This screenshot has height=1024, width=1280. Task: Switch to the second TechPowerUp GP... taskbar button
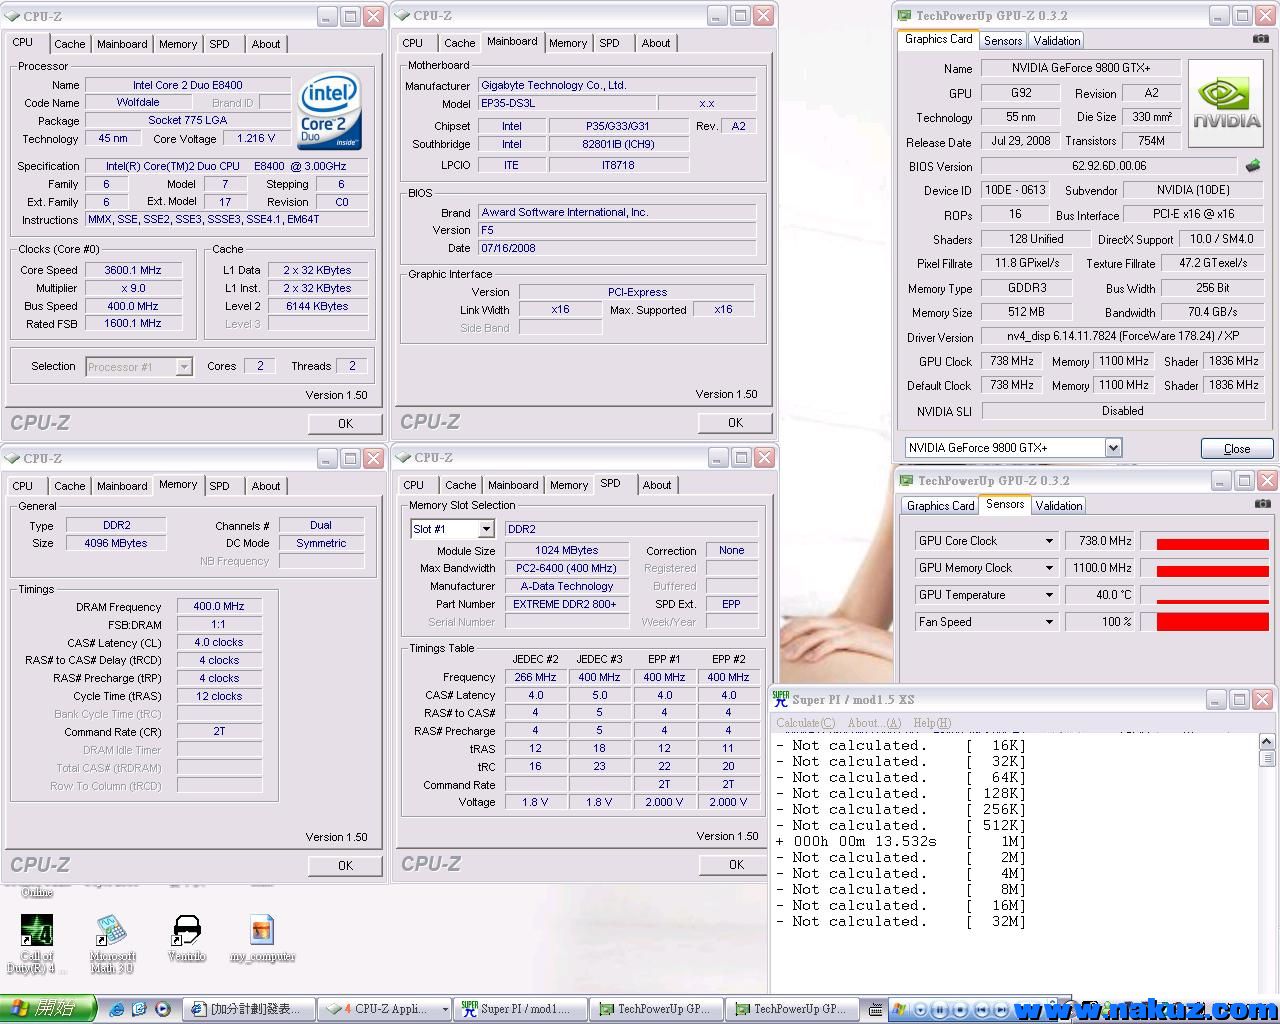(x=791, y=1010)
